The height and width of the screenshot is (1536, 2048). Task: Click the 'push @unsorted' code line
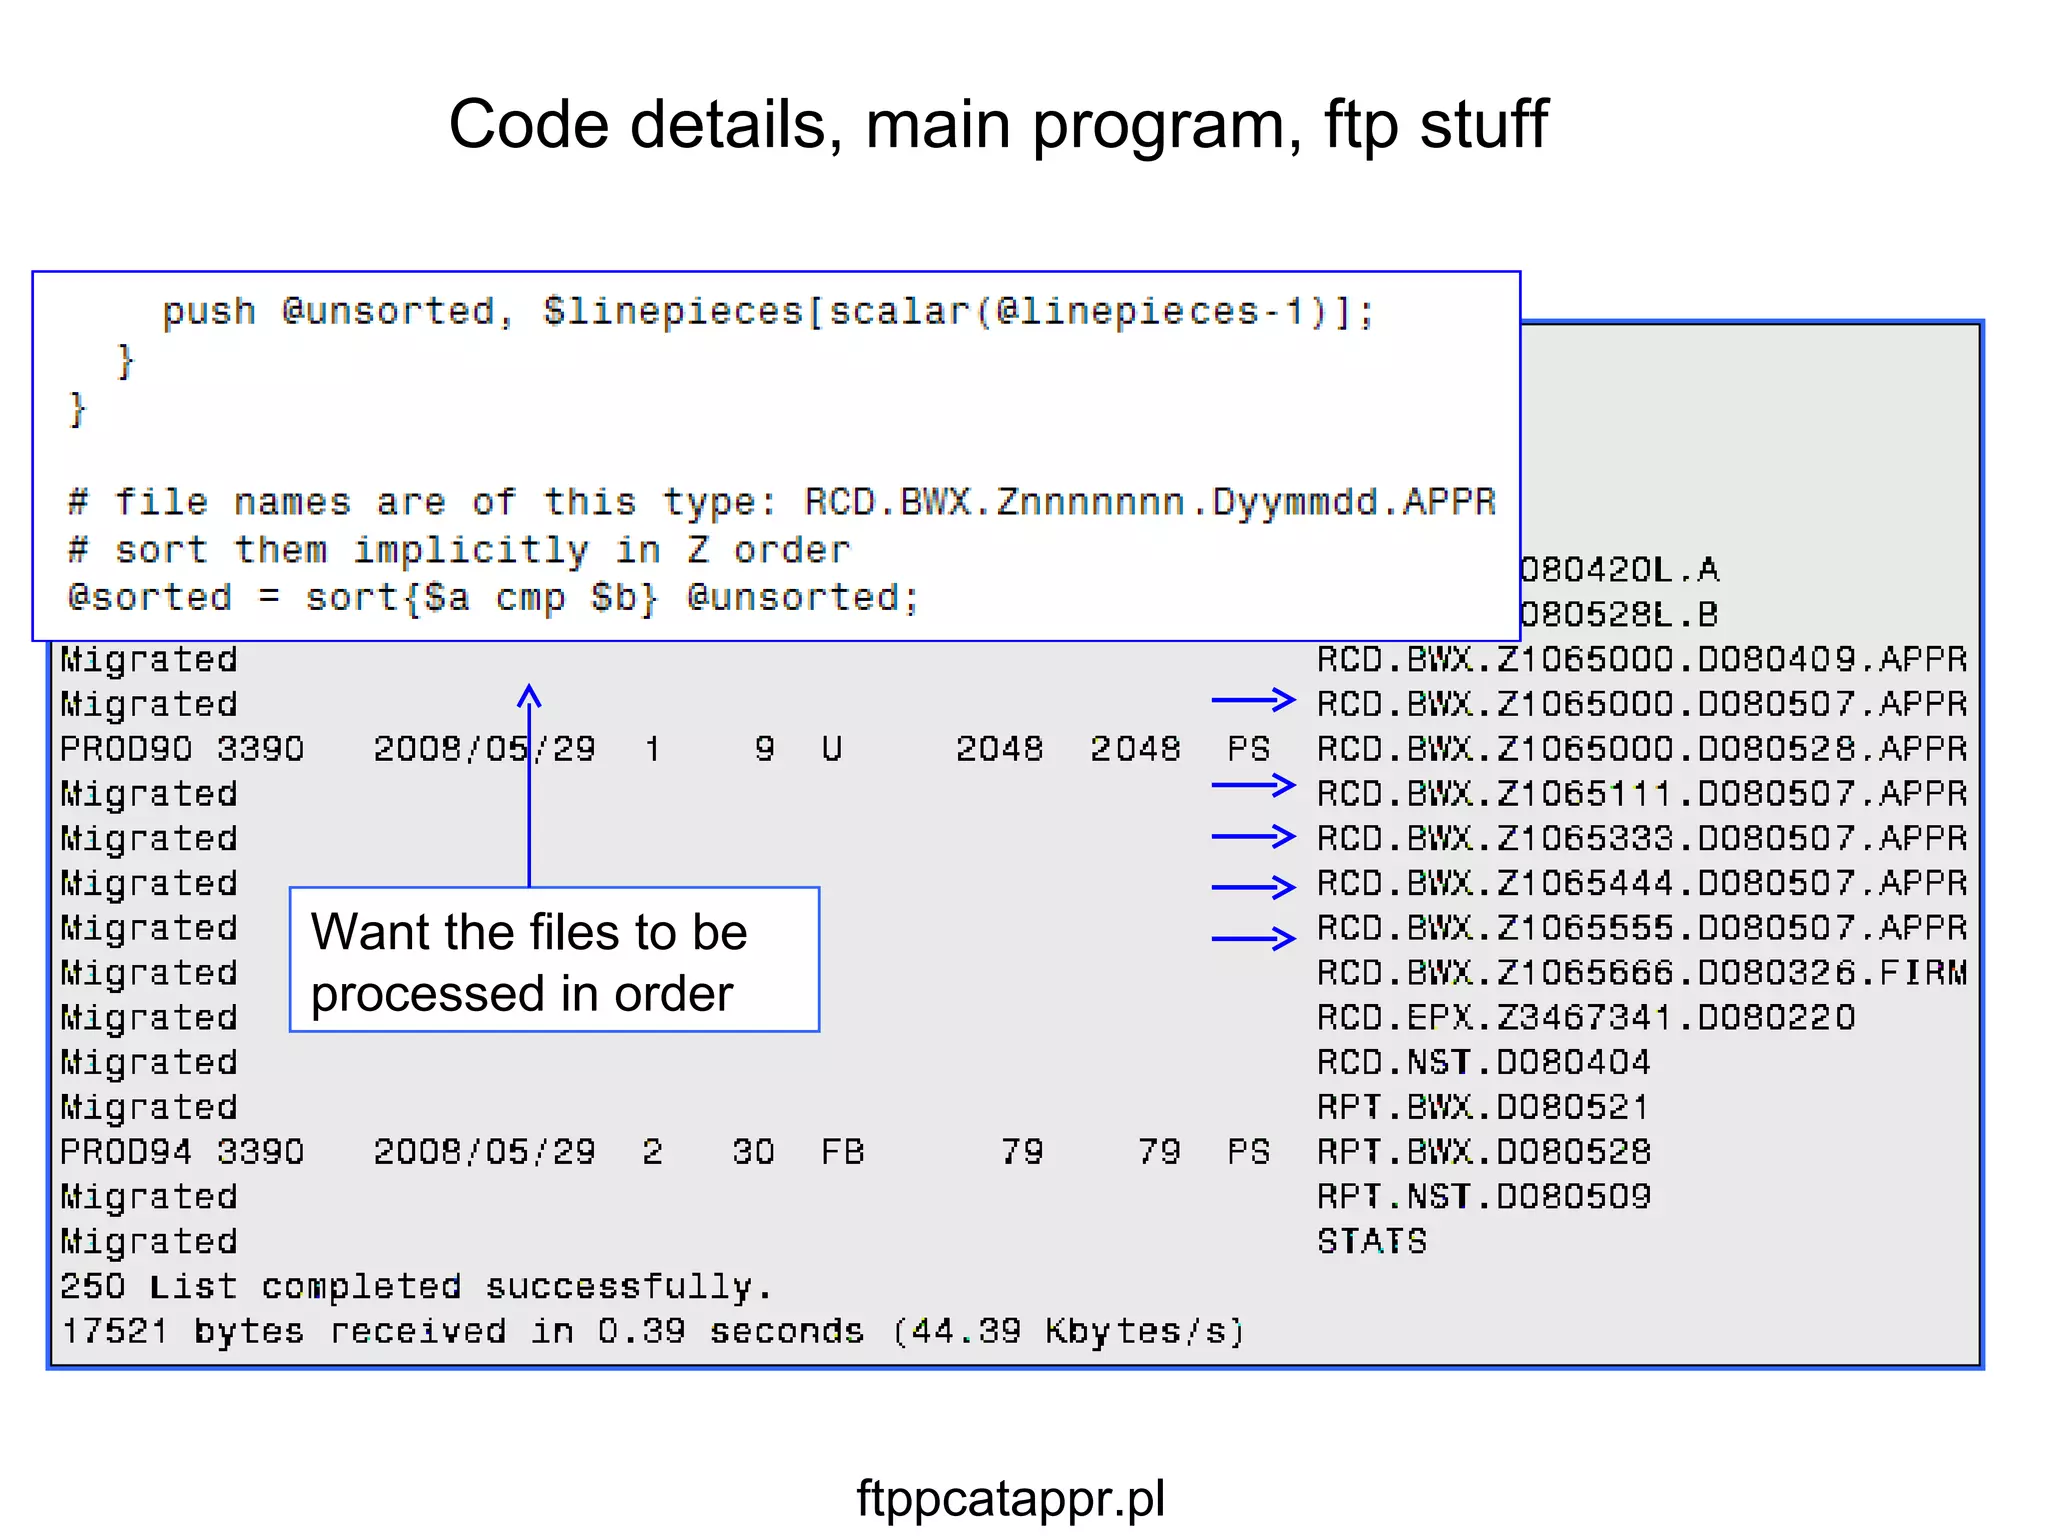point(769,311)
